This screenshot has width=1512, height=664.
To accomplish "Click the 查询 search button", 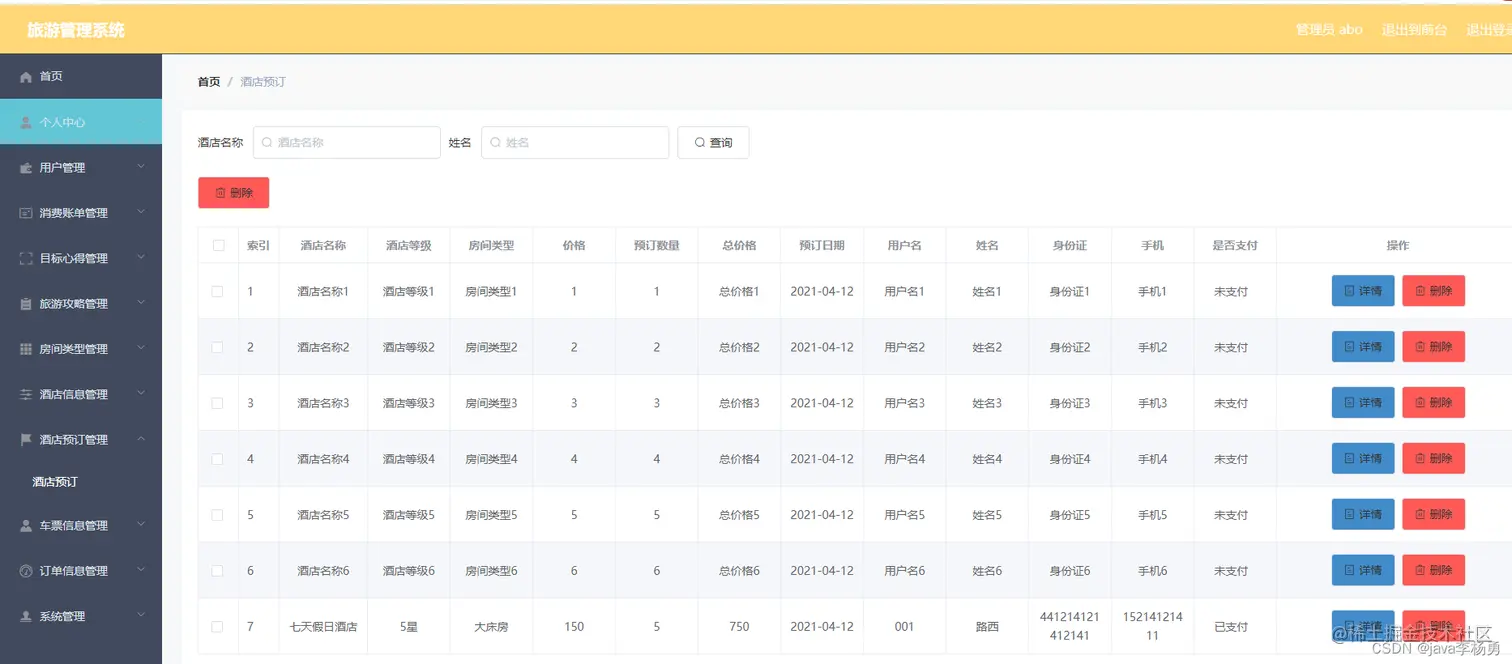I will tap(713, 143).
